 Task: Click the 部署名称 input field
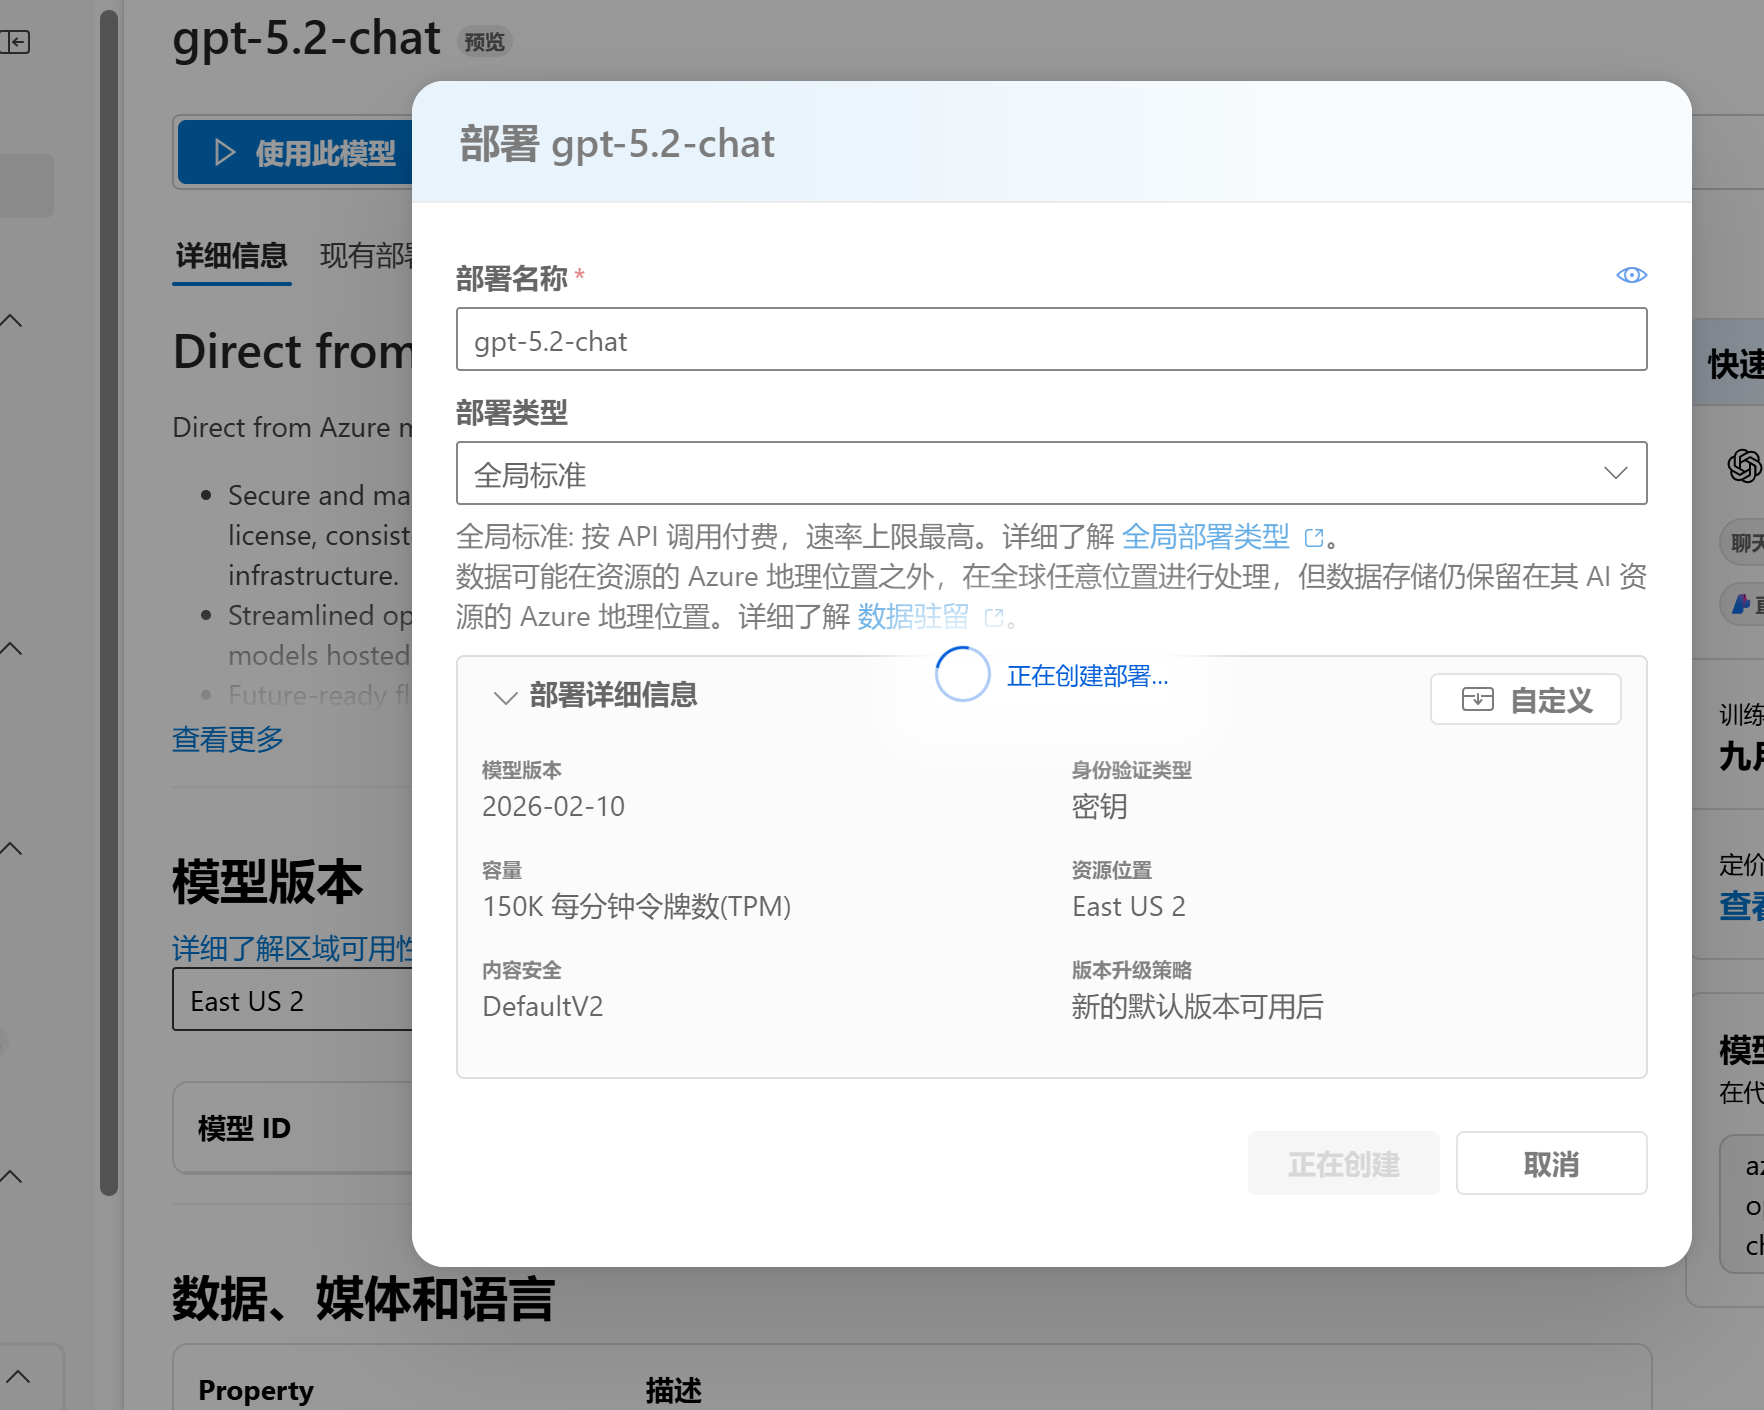coord(1051,340)
